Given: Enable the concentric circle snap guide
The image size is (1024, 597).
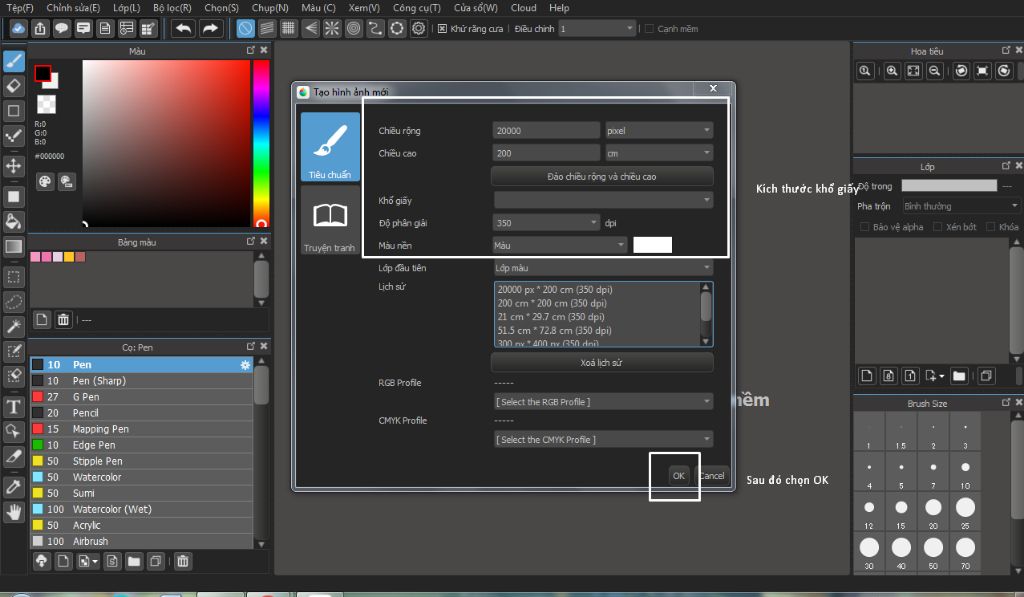Looking at the screenshot, I should coord(353,29).
